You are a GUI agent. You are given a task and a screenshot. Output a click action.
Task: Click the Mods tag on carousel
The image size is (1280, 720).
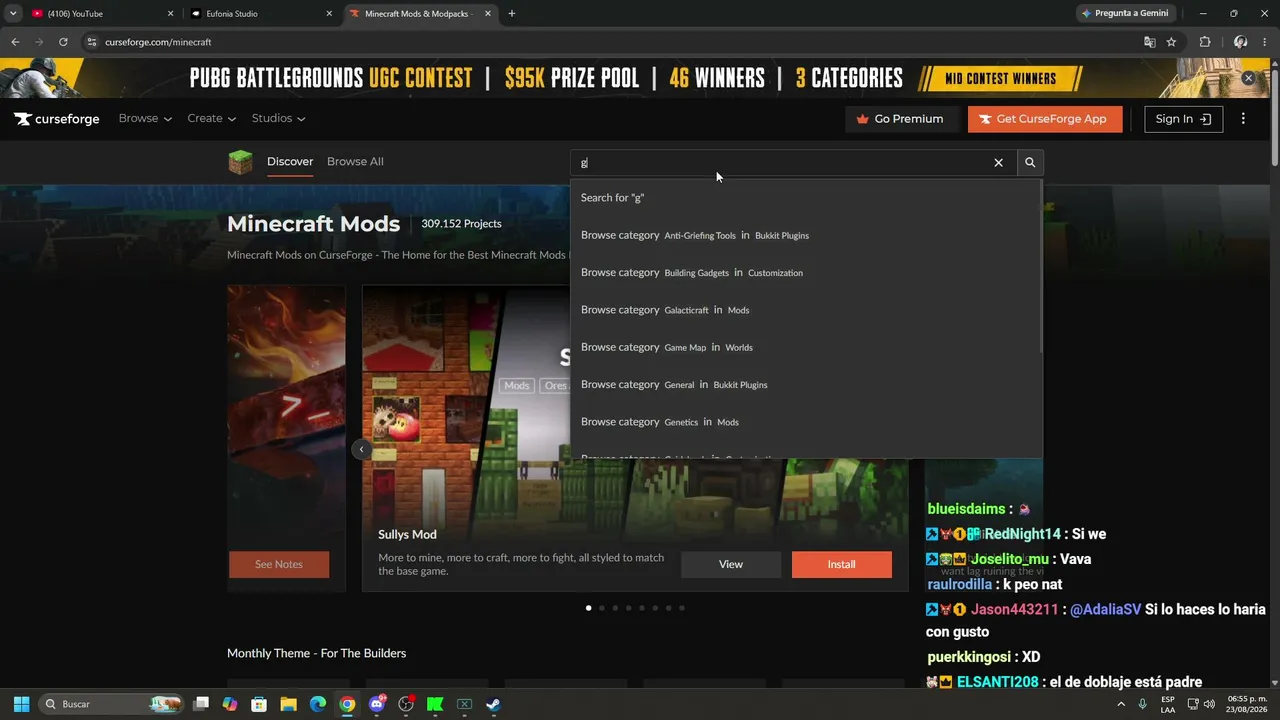tap(517, 385)
